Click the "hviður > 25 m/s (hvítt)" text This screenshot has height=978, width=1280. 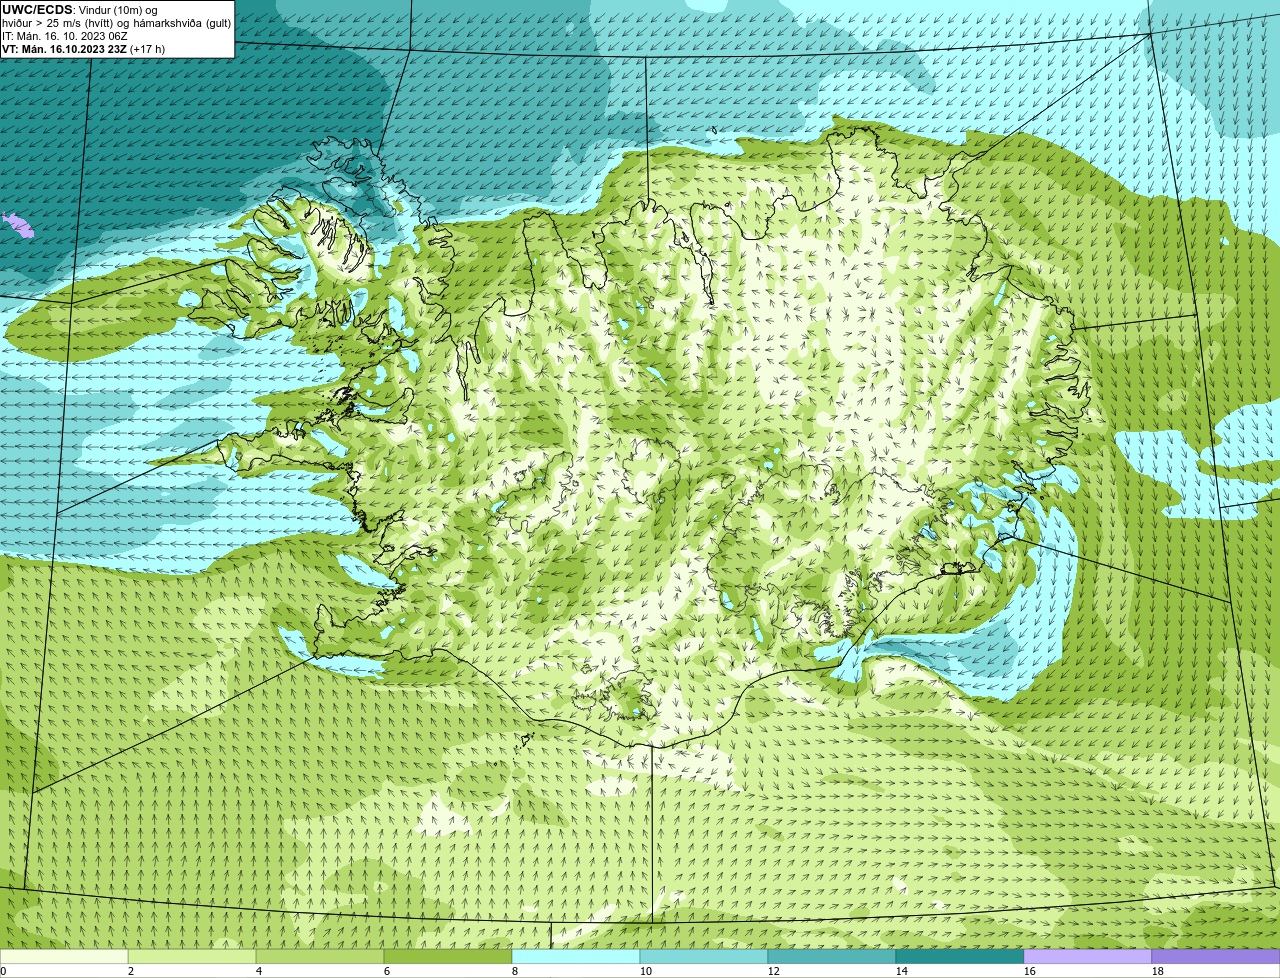click(x=57, y=23)
